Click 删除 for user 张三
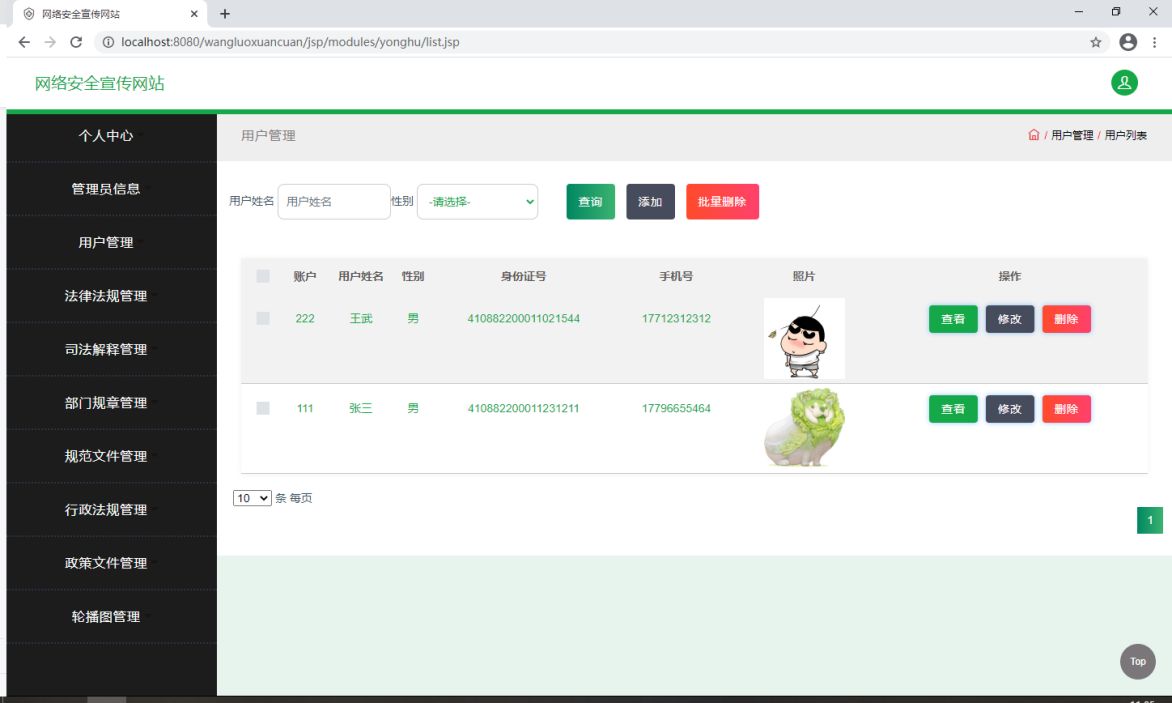 [x=1067, y=409]
